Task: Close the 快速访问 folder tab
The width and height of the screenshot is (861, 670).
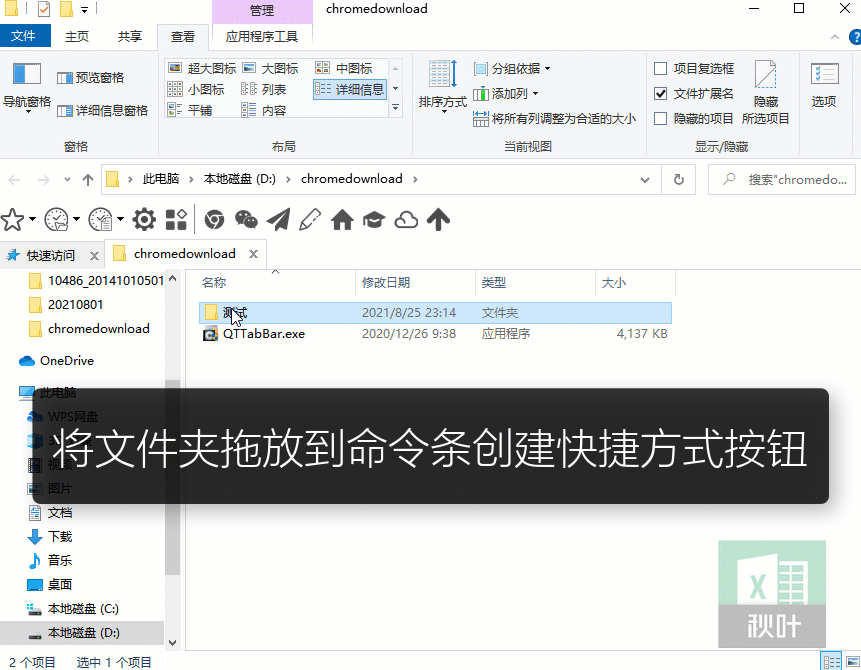Action: pos(94,256)
